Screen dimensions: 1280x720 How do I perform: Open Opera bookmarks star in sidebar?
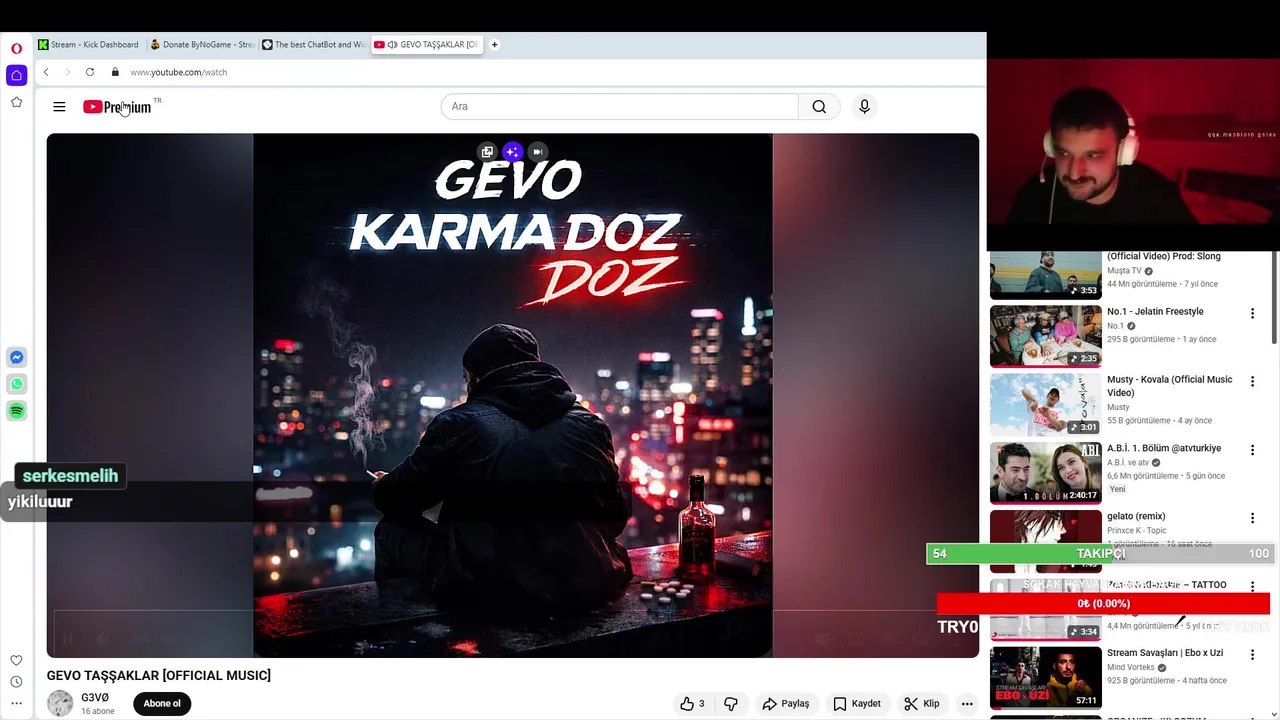pyautogui.click(x=16, y=102)
